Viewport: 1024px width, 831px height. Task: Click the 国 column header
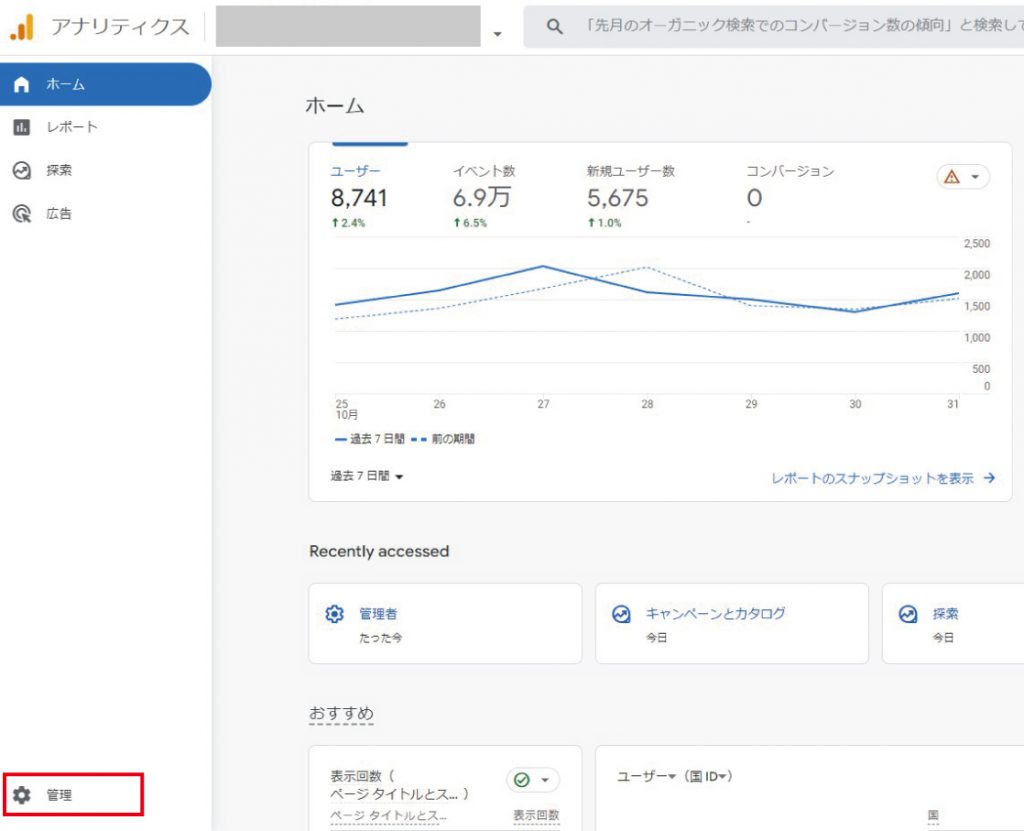click(933, 815)
